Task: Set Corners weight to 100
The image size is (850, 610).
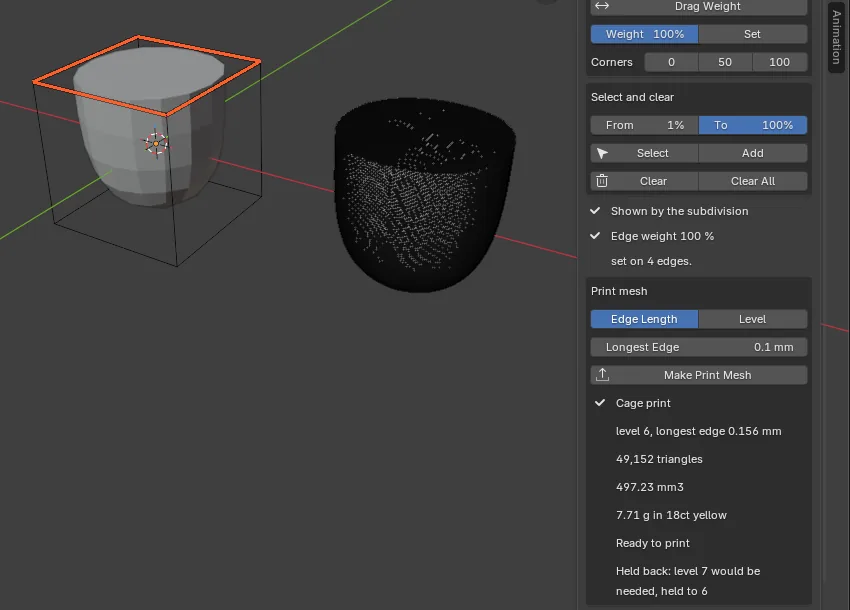Action: (780, 62)
